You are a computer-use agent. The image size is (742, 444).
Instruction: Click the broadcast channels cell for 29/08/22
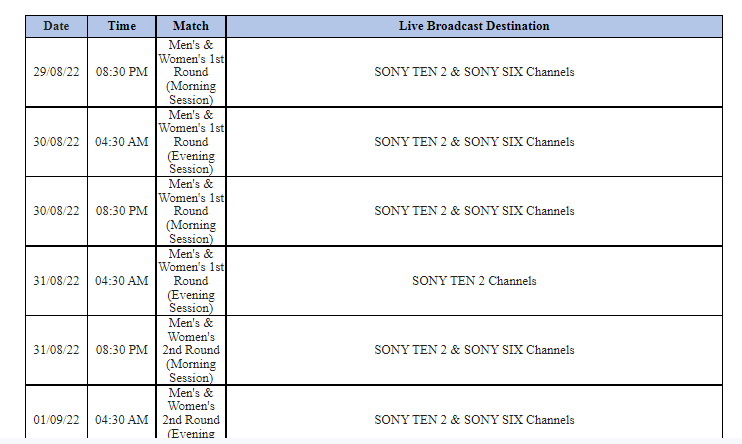(x=474, y=72)
